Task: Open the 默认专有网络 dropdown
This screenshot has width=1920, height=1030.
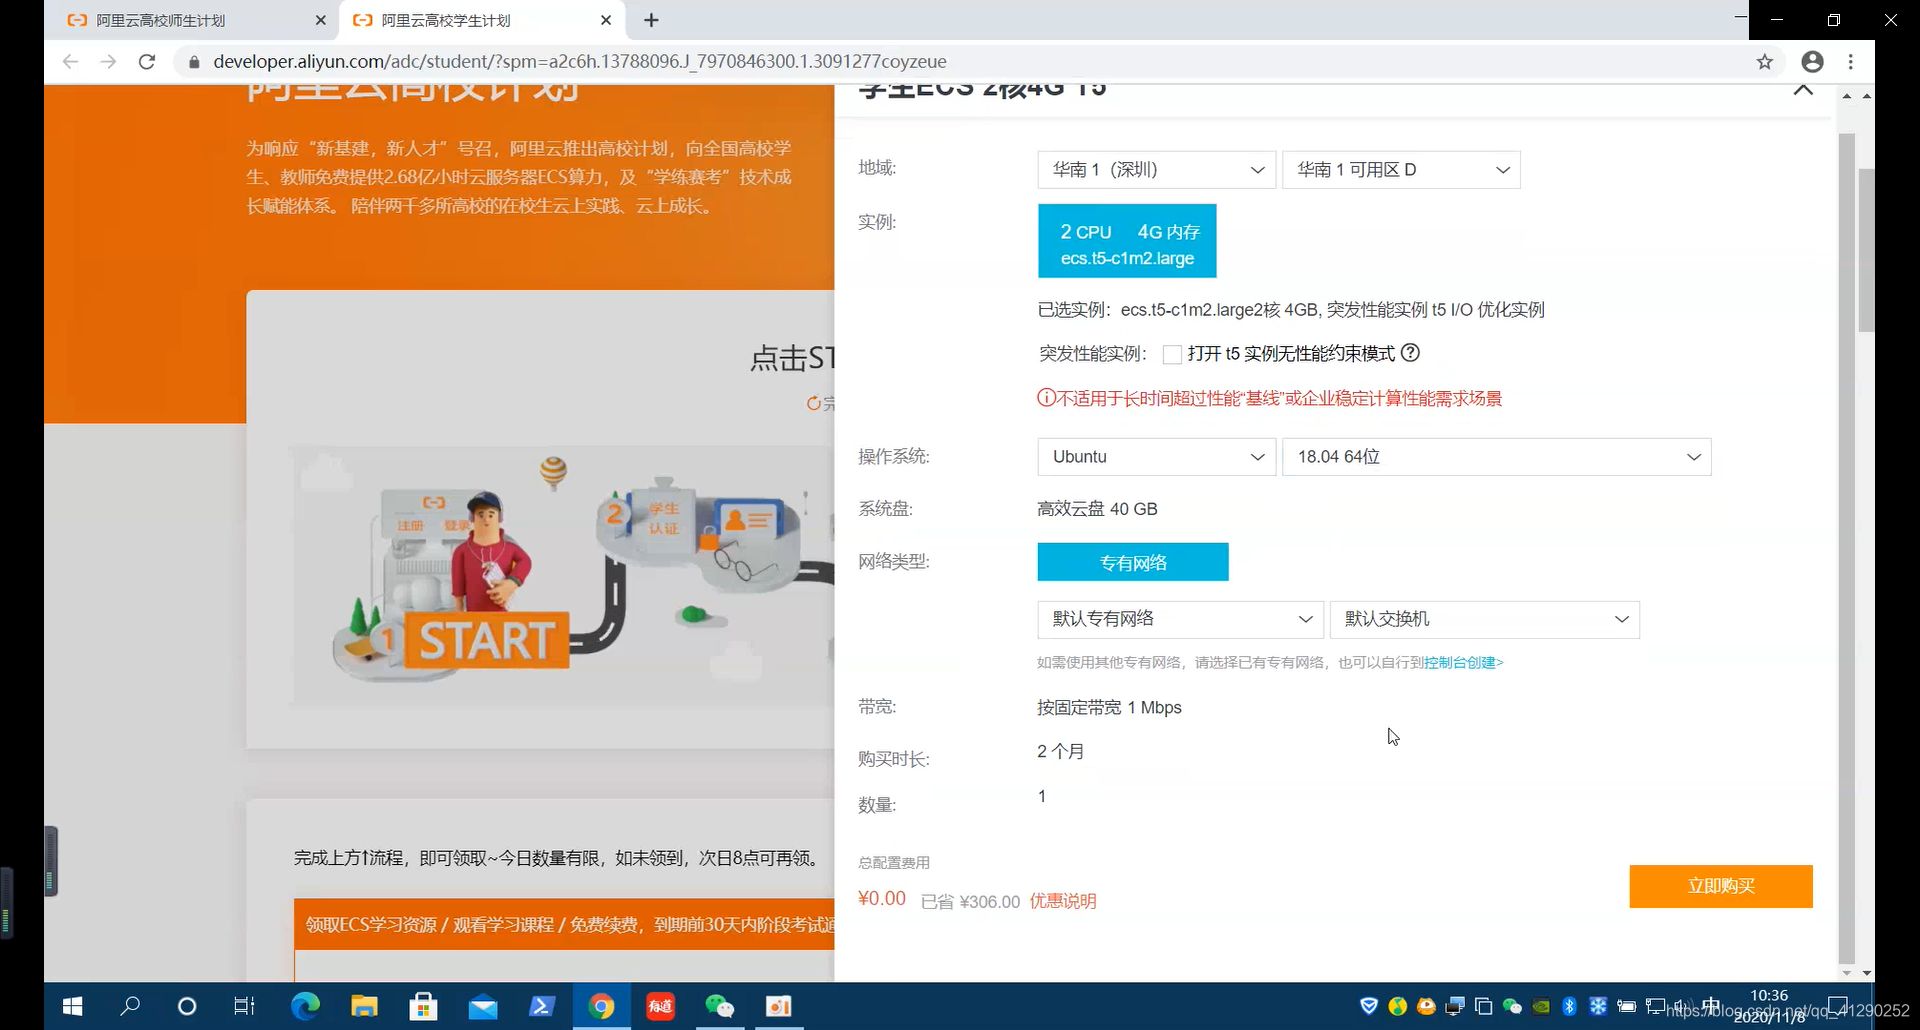Action: pyautogui.click(x=1181, y=620)
